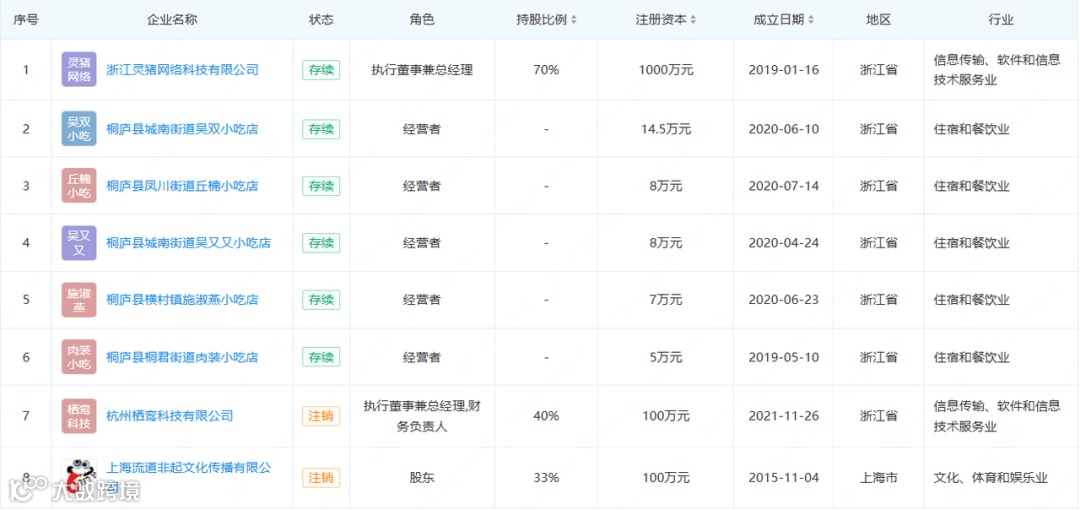Open 桐庐县桐君街道肉装小吃店 link
The image size is (1080, 510).
tap(182, 357)
